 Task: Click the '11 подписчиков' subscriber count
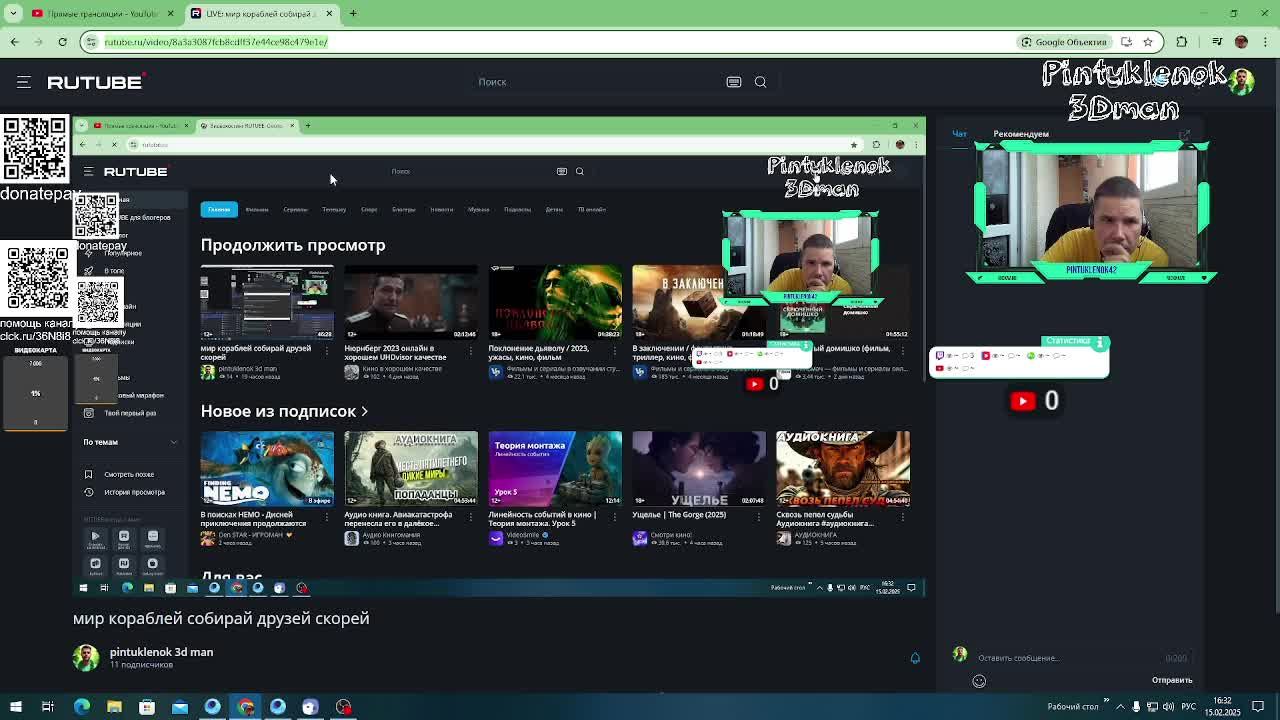pos(140,665)
